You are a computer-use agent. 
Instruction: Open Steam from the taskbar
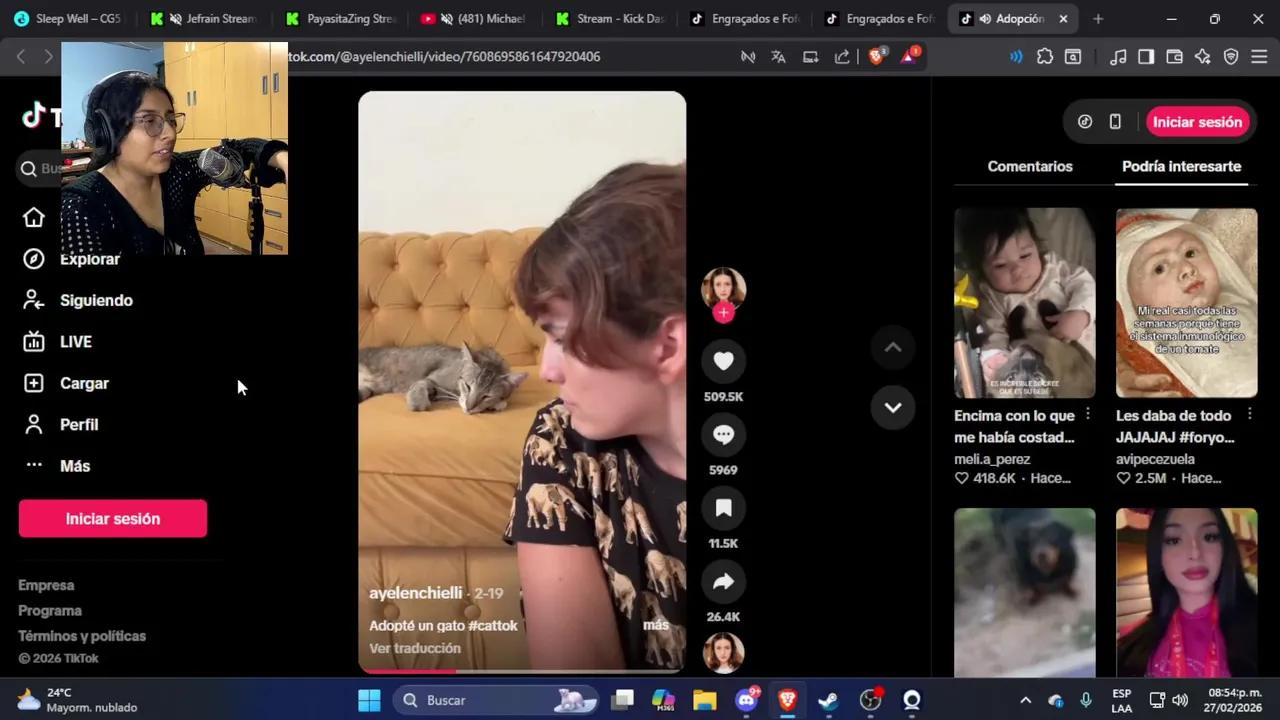pyautogui.click(x=828, y=700)
